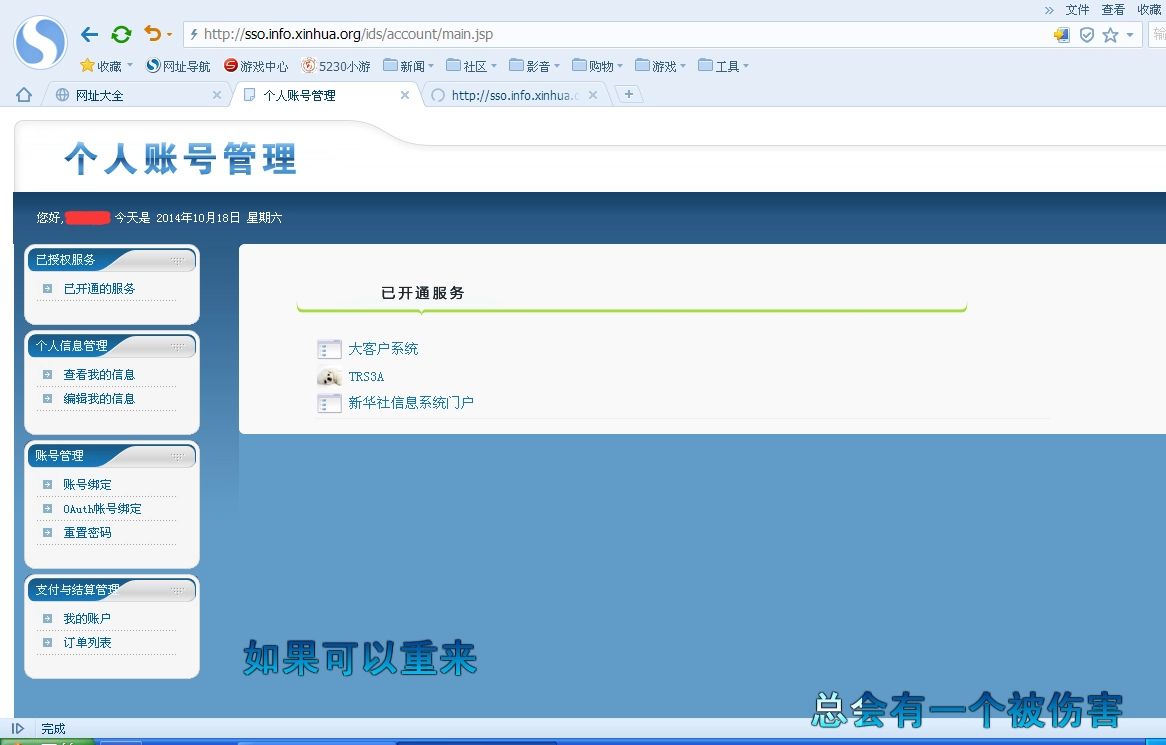Click the arrow icon beside 账号绑定
Image resolution: width=1166 pixels, height=745 pixels.
tap(48, 485)
